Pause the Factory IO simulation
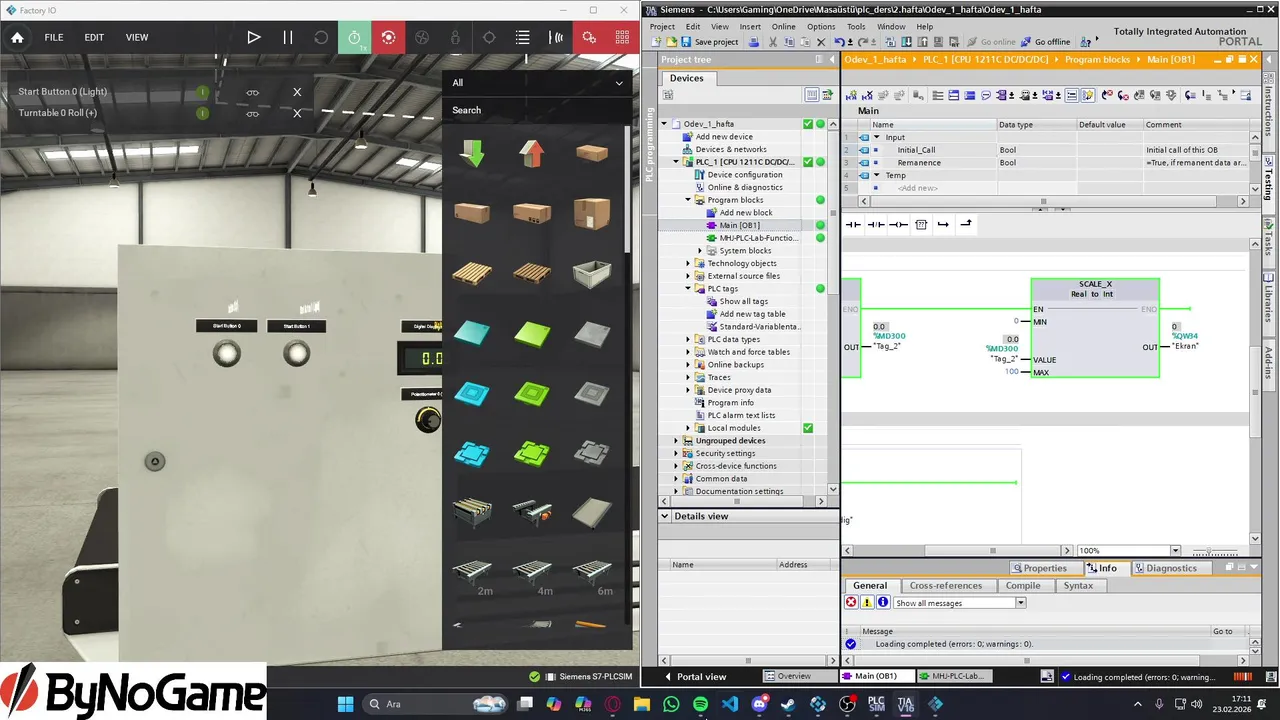Screen dimensions: 1280x720 [288, 37]
